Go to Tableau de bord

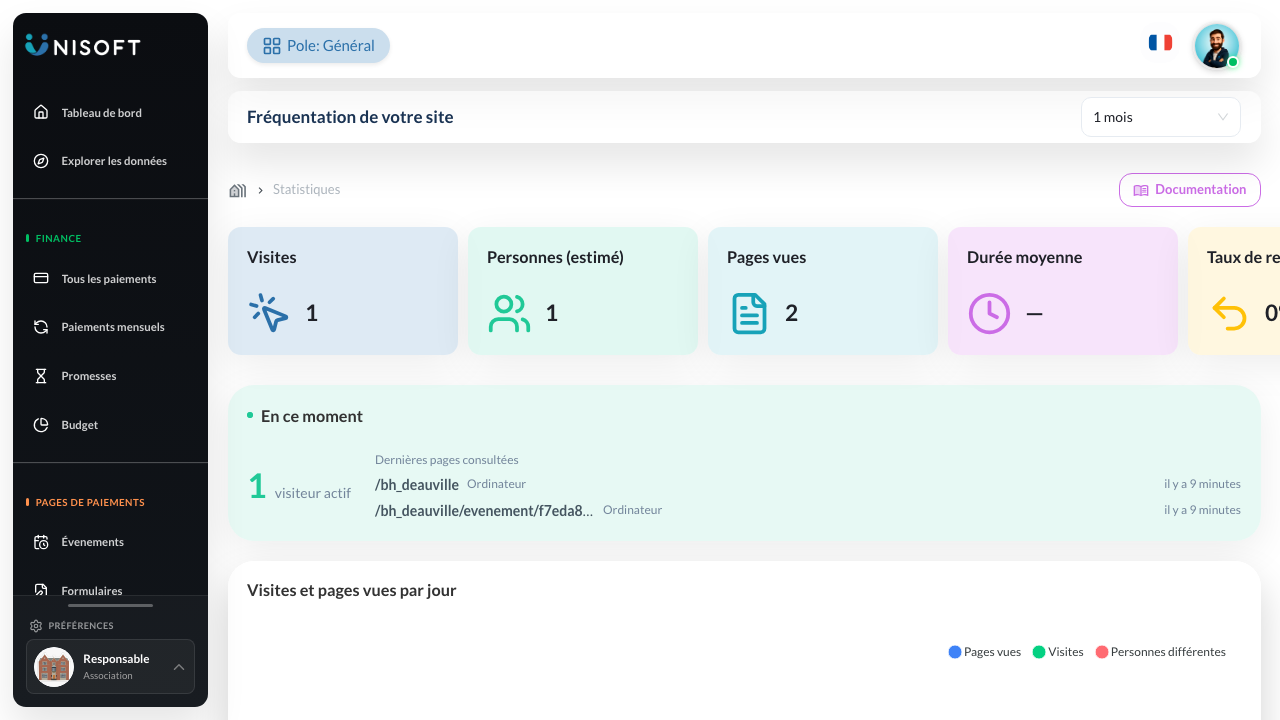(101, 113)
